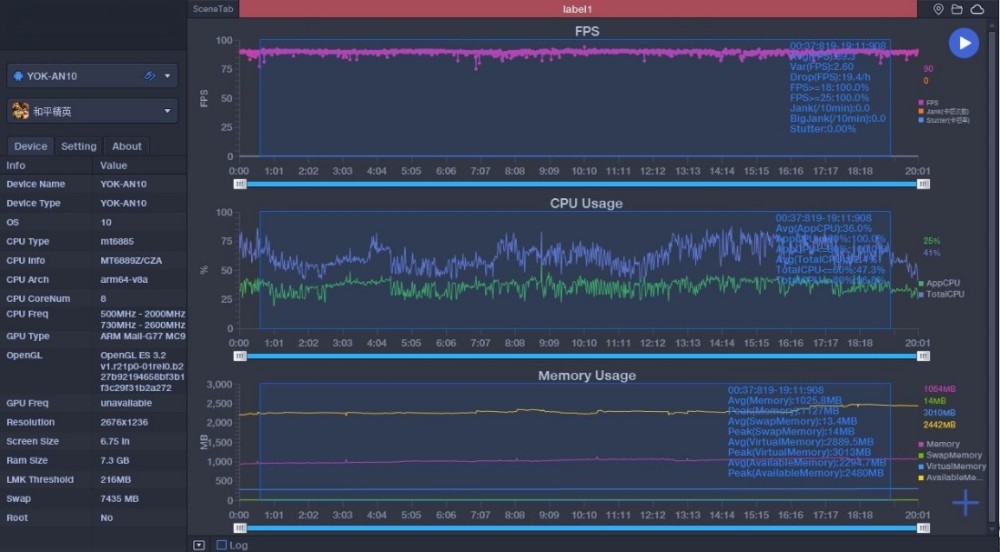
Task: Switch to the About tab
Action: tap(127, 146)
